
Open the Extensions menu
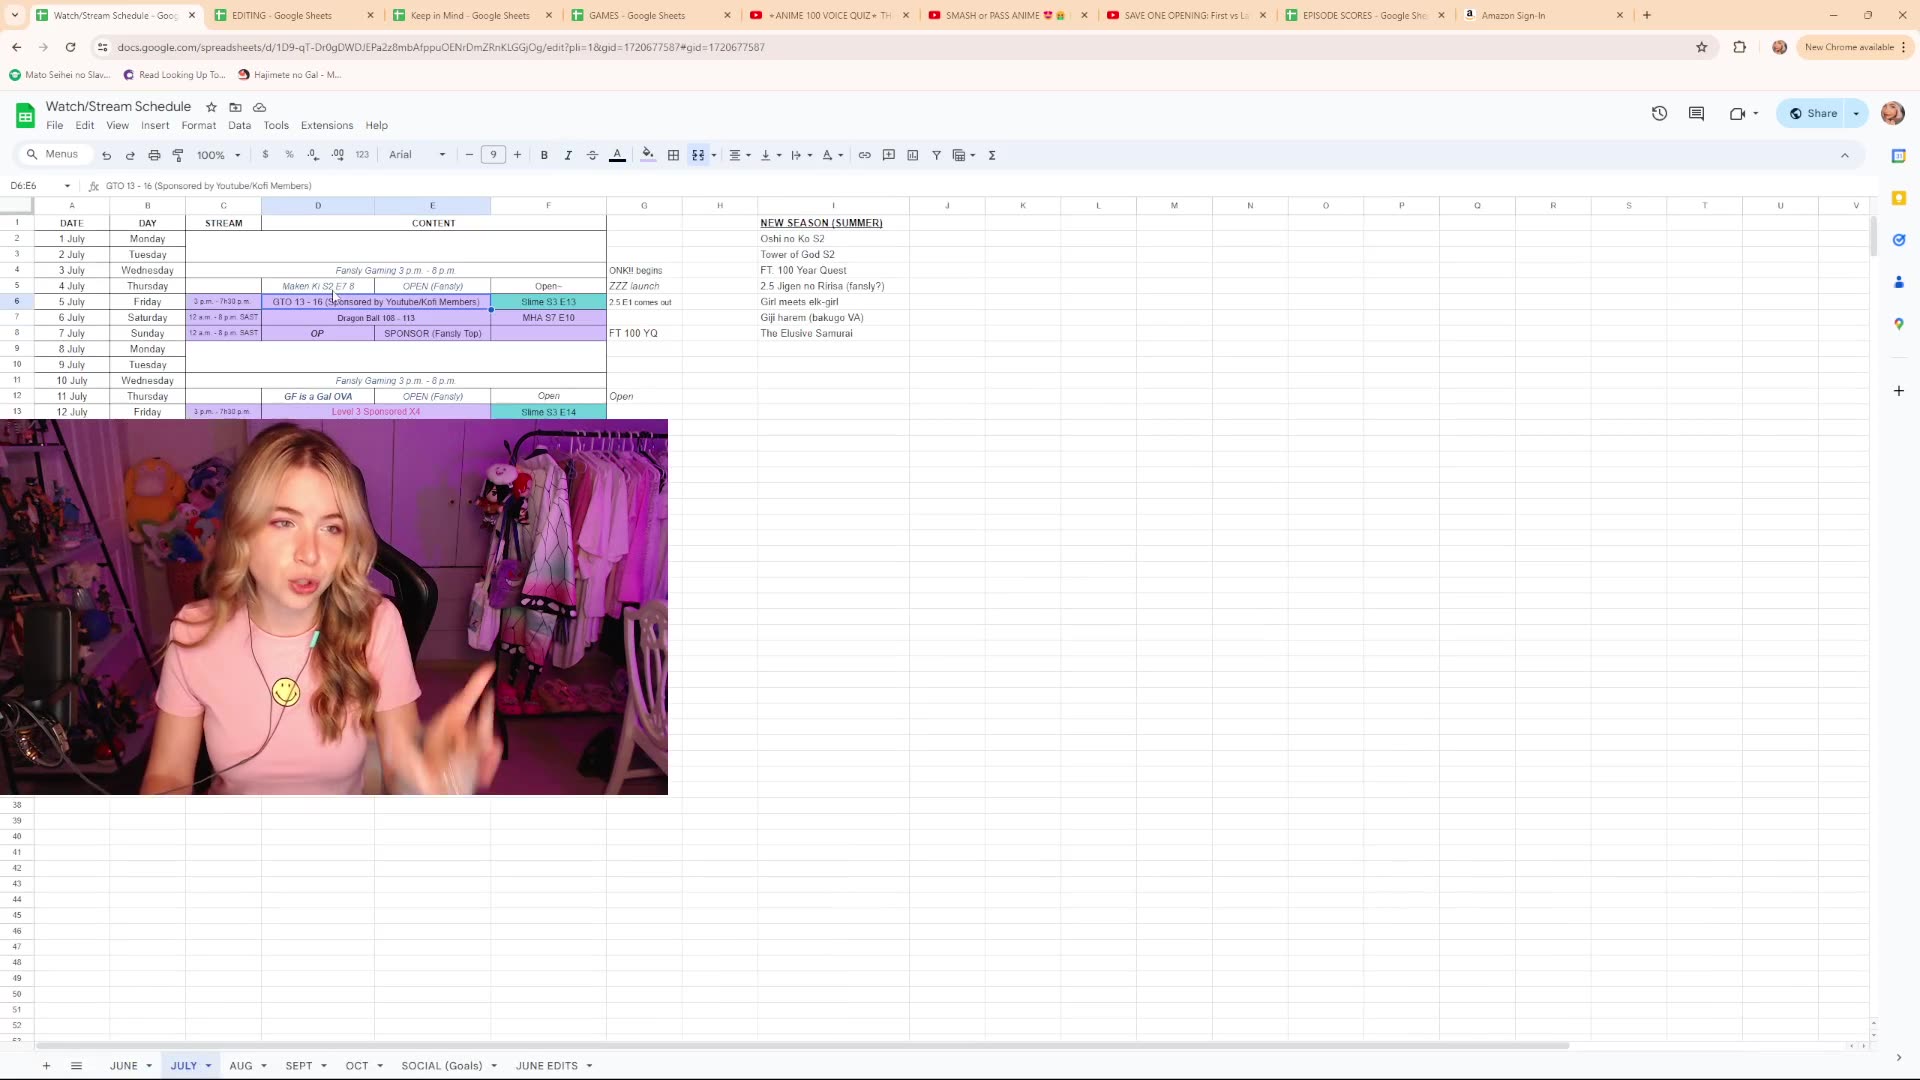click(x=326, y=126)
